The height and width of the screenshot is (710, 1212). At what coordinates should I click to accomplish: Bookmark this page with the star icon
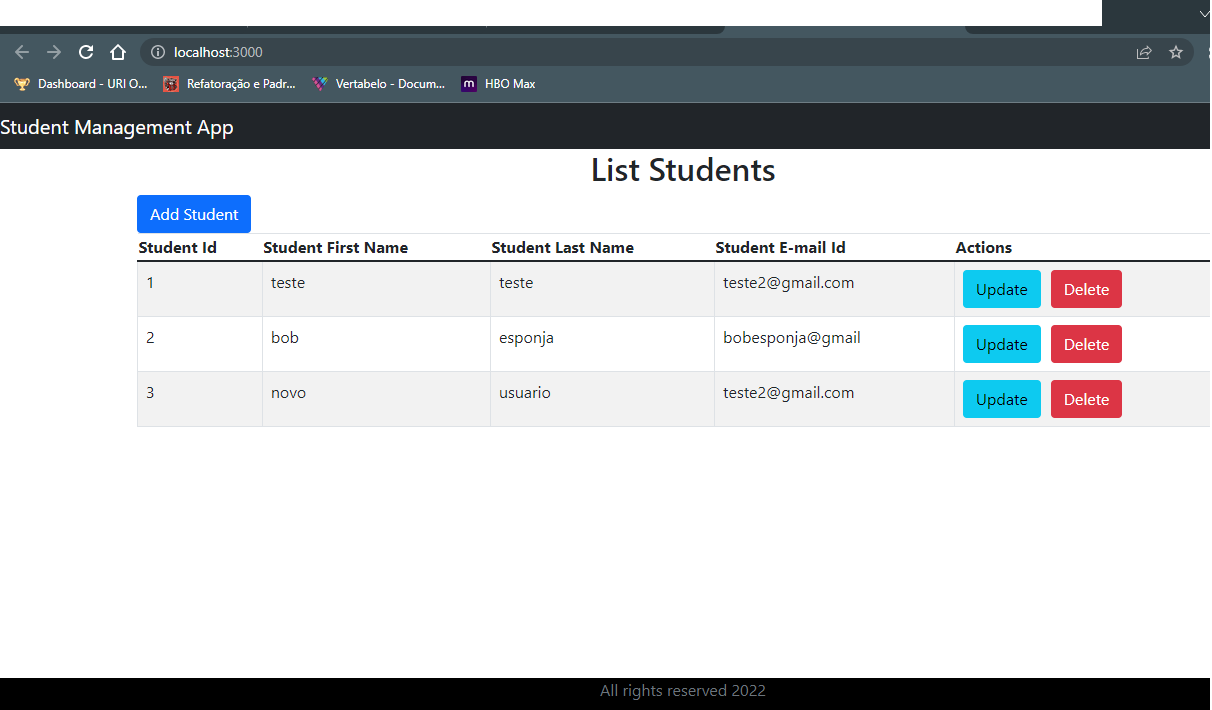(1176, 52)
